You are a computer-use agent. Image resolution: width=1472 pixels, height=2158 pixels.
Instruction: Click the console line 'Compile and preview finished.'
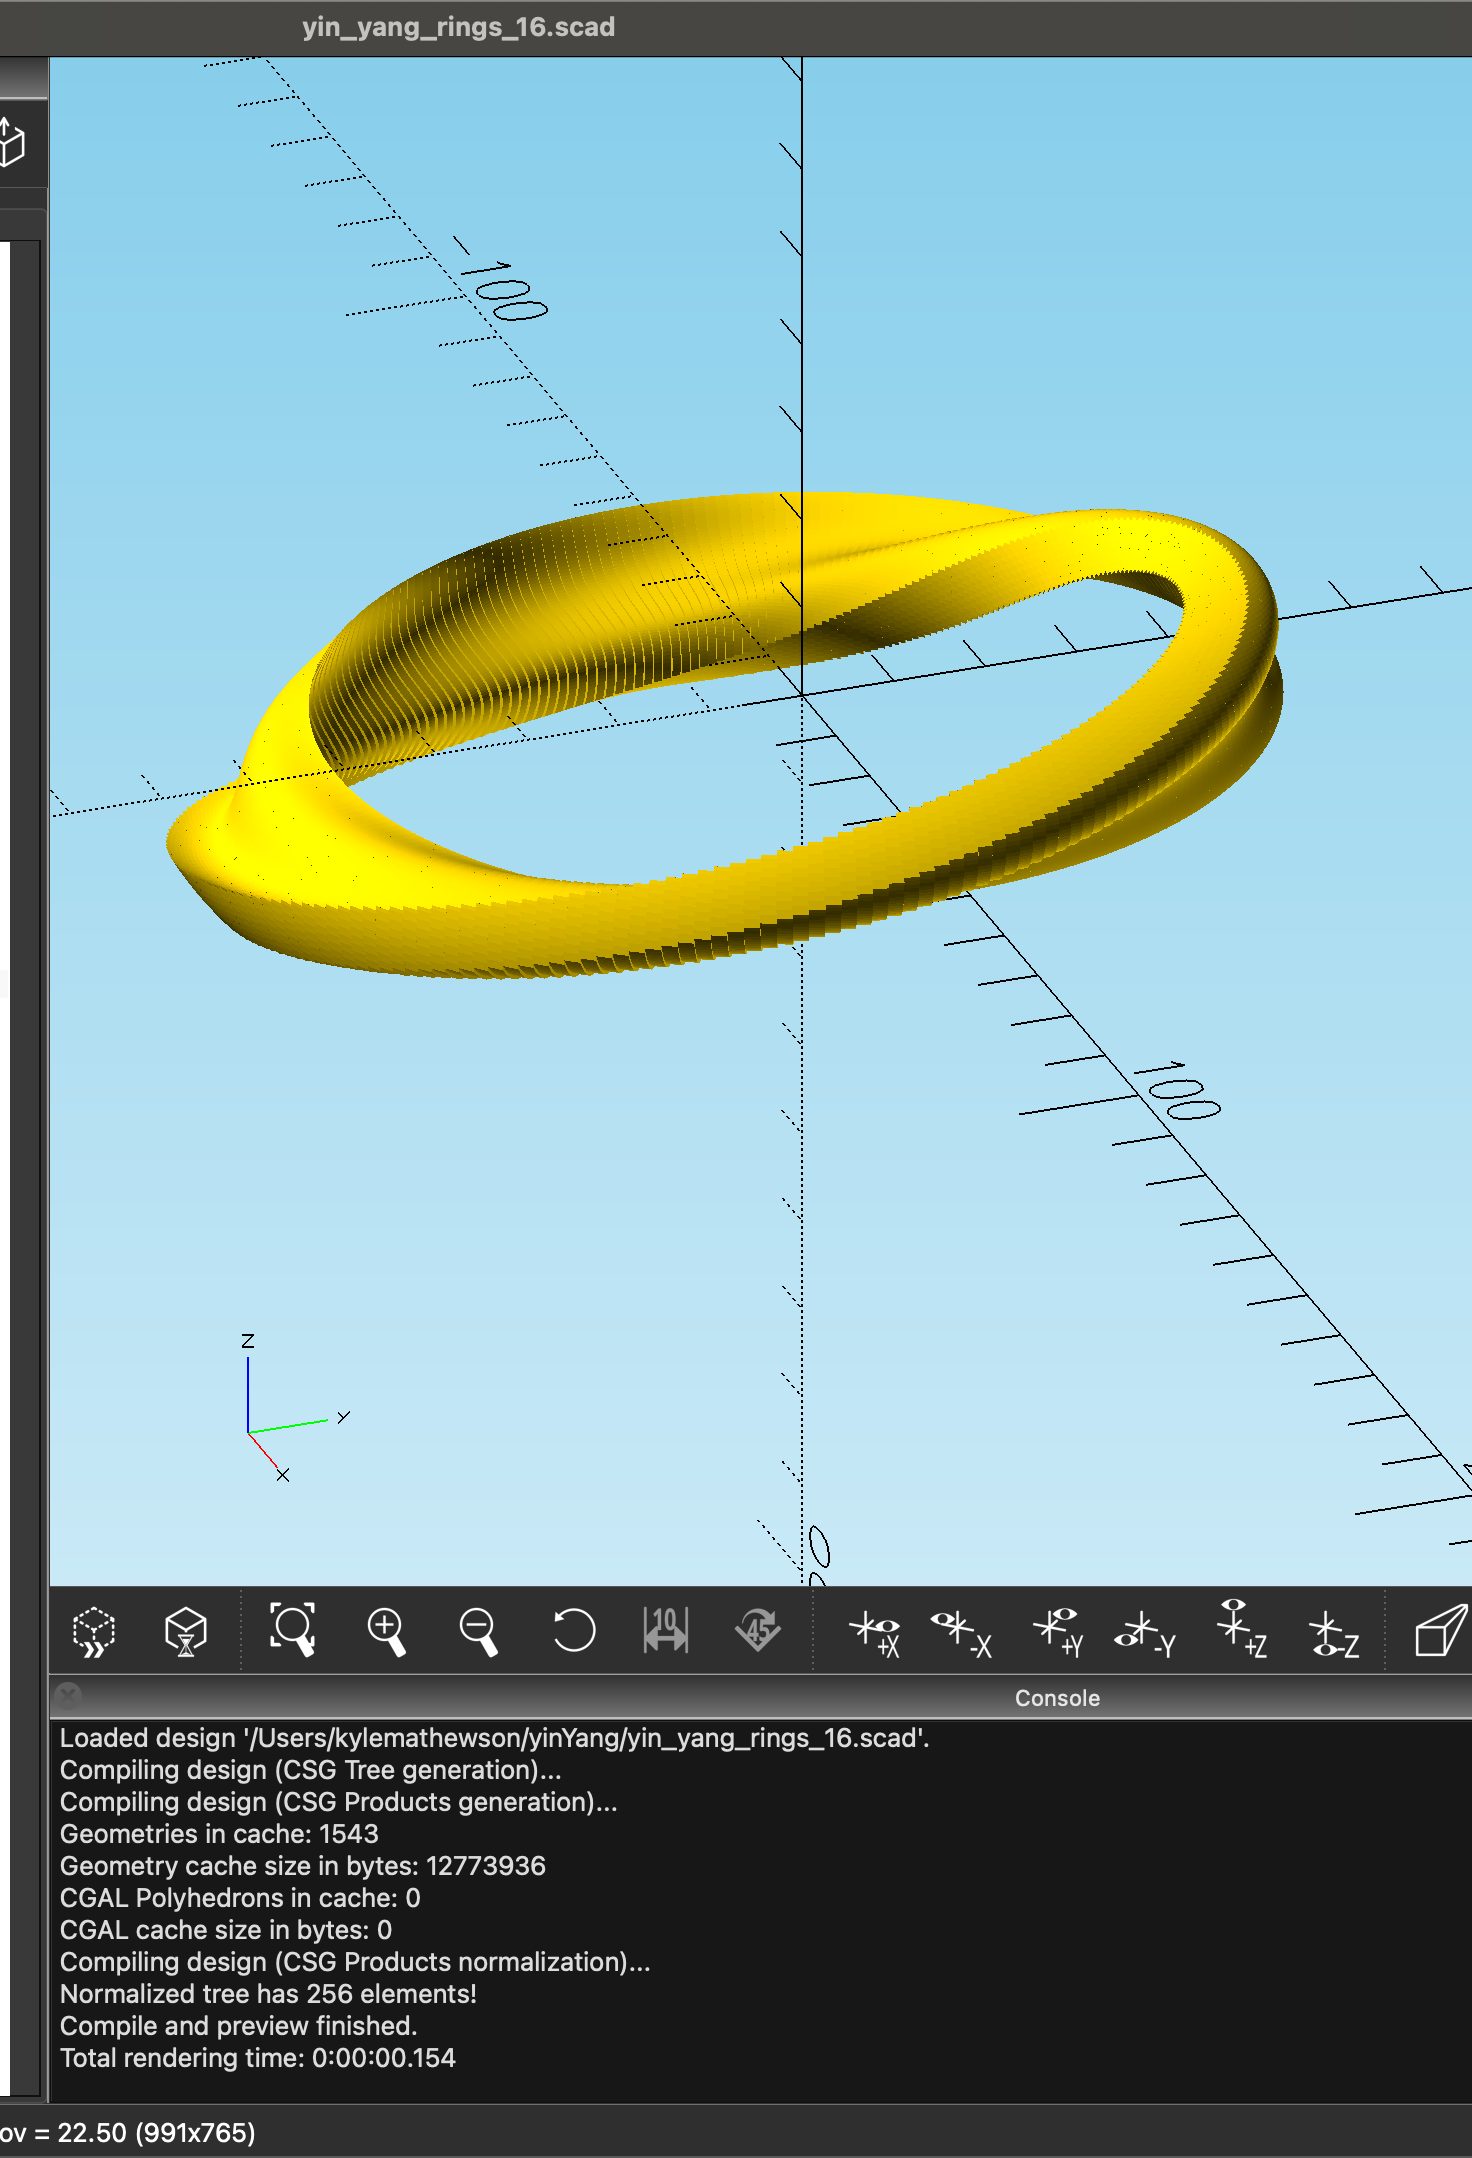(238, 2026)
